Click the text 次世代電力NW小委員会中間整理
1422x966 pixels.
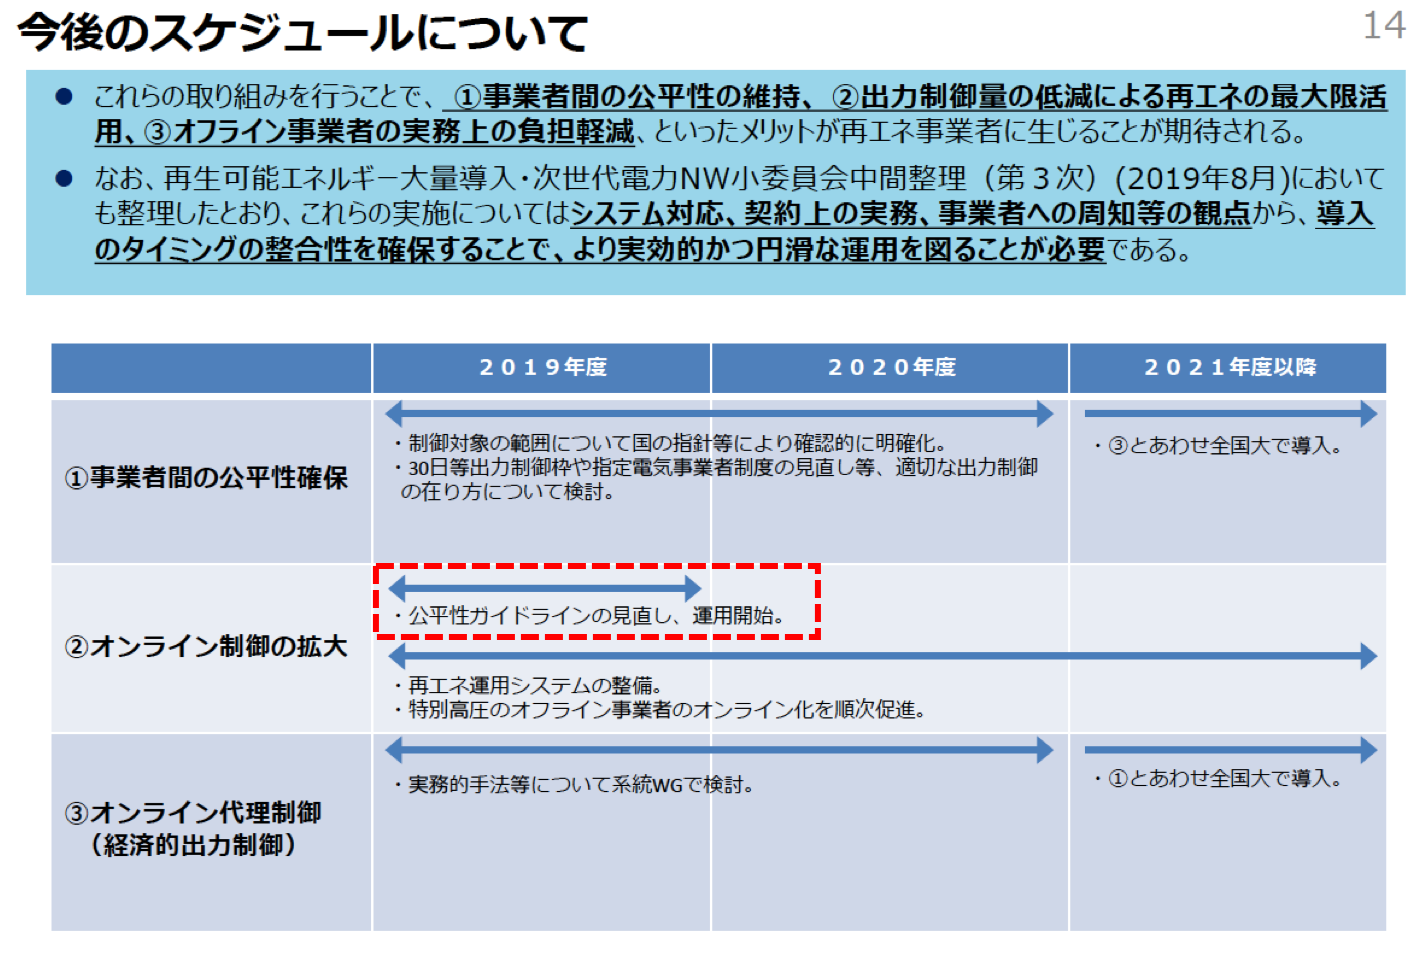click(749, 178)
